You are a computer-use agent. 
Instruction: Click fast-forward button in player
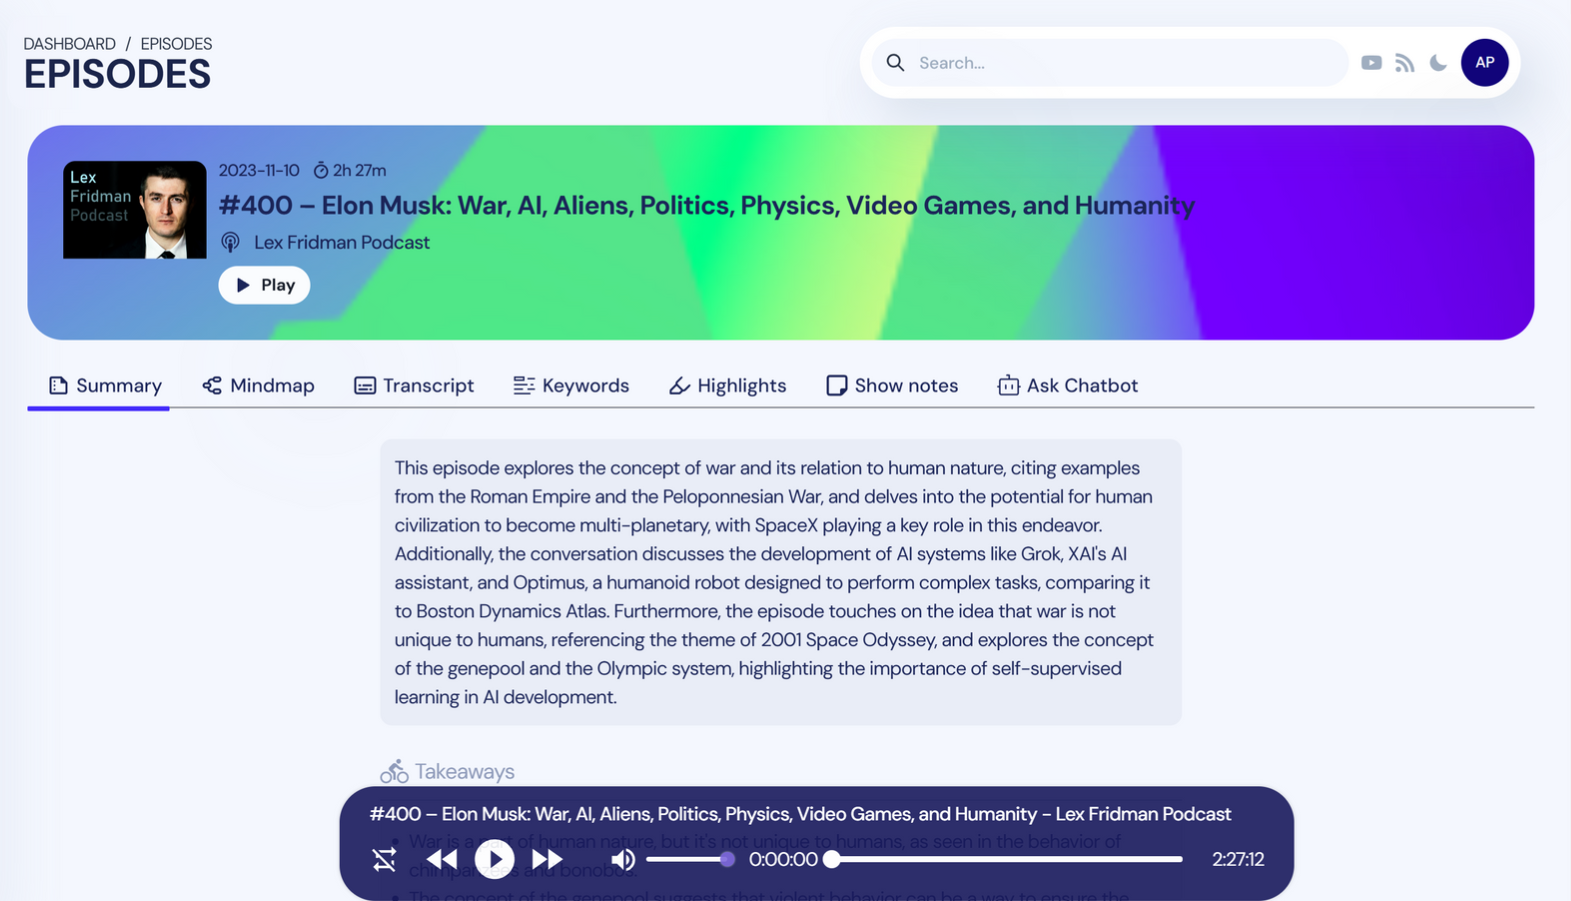[x=547, y=859]
